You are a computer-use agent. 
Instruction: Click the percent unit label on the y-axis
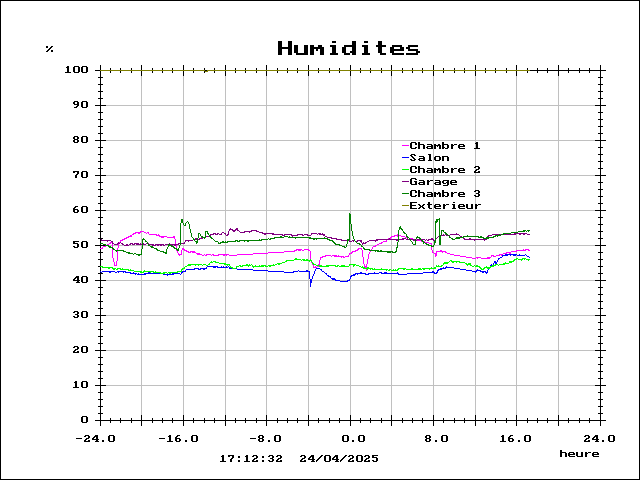50,49
